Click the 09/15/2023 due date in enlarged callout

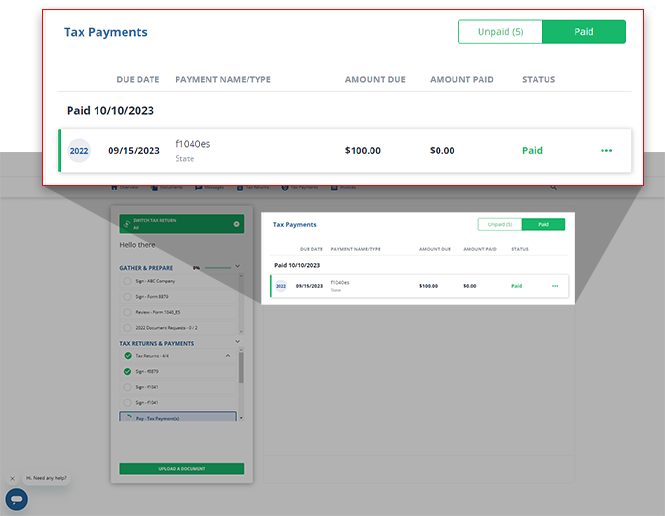[134, 151]
